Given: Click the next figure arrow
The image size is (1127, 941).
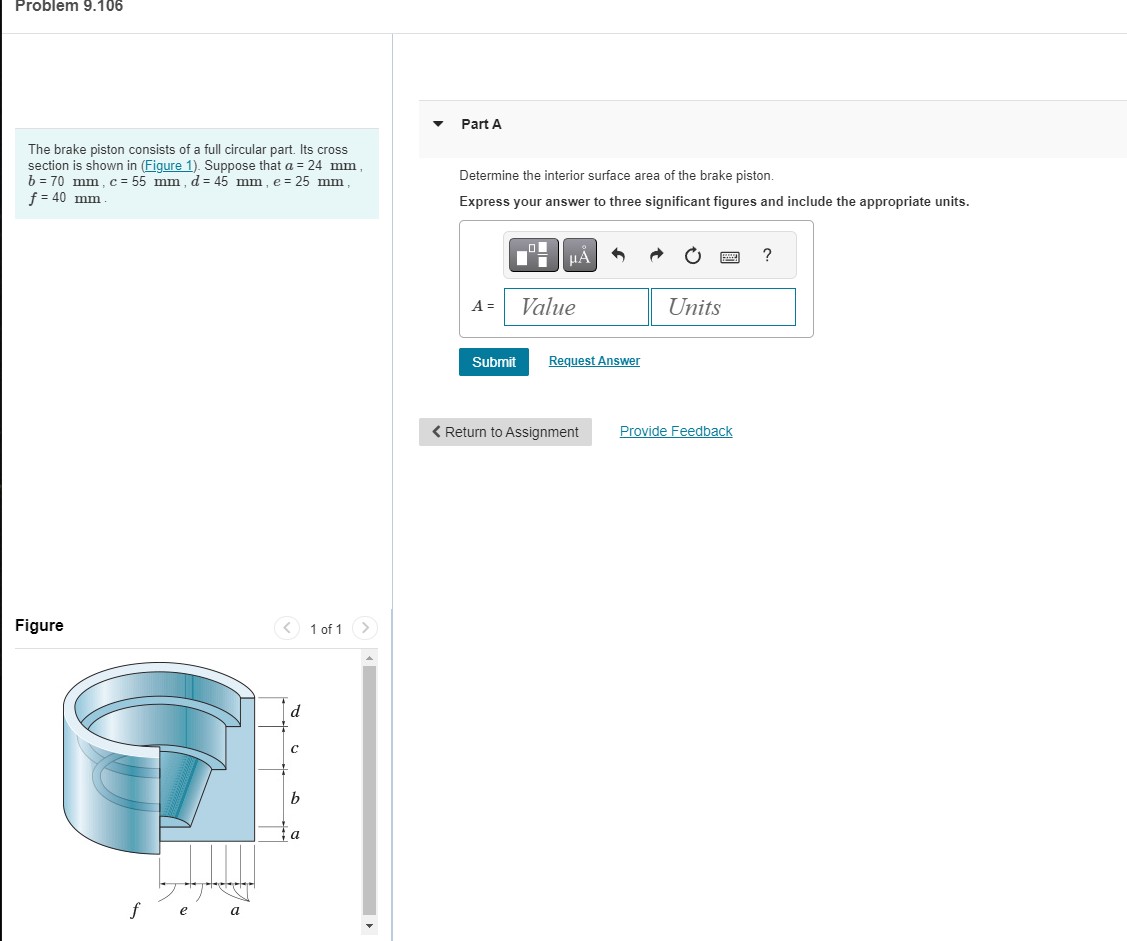Looking at the screenshot, I should pyautogui.click(x=365, y=628).
